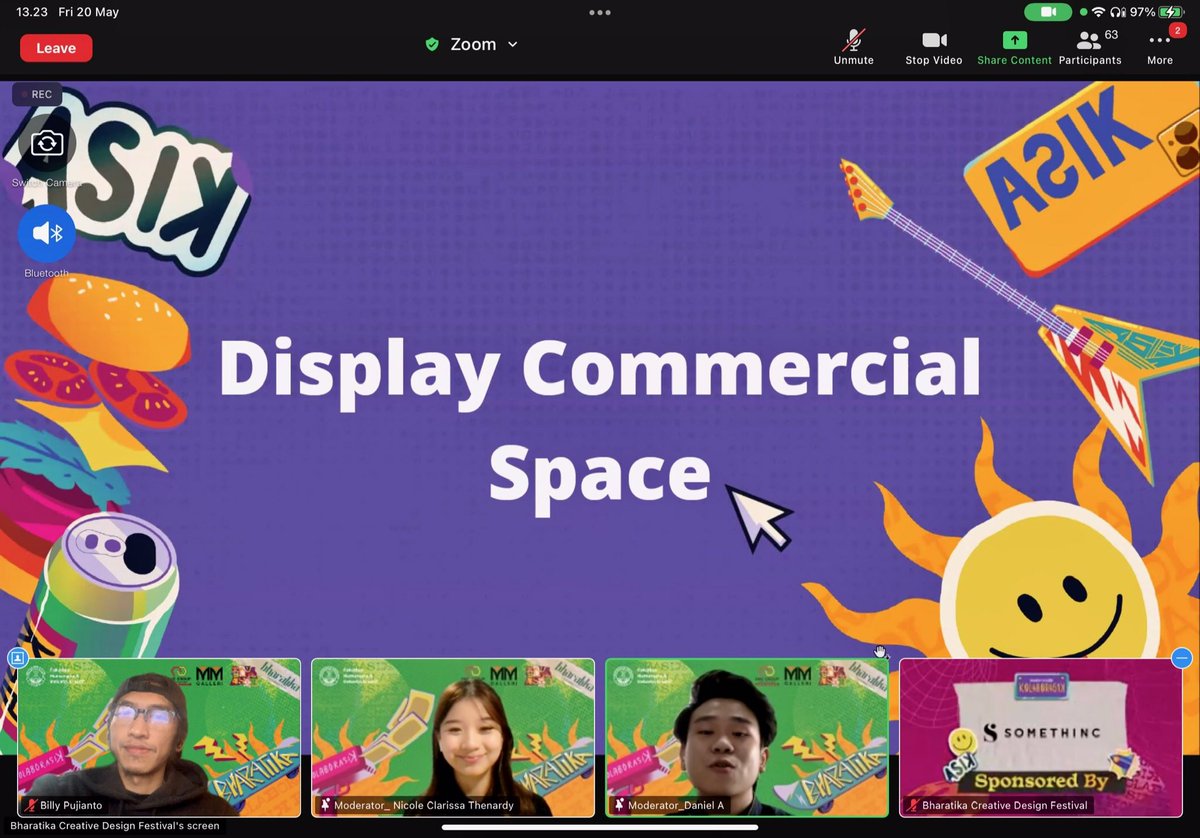Tap the Switch Camera icon
Screen dimensions: 1200x838
pos(47,144)
